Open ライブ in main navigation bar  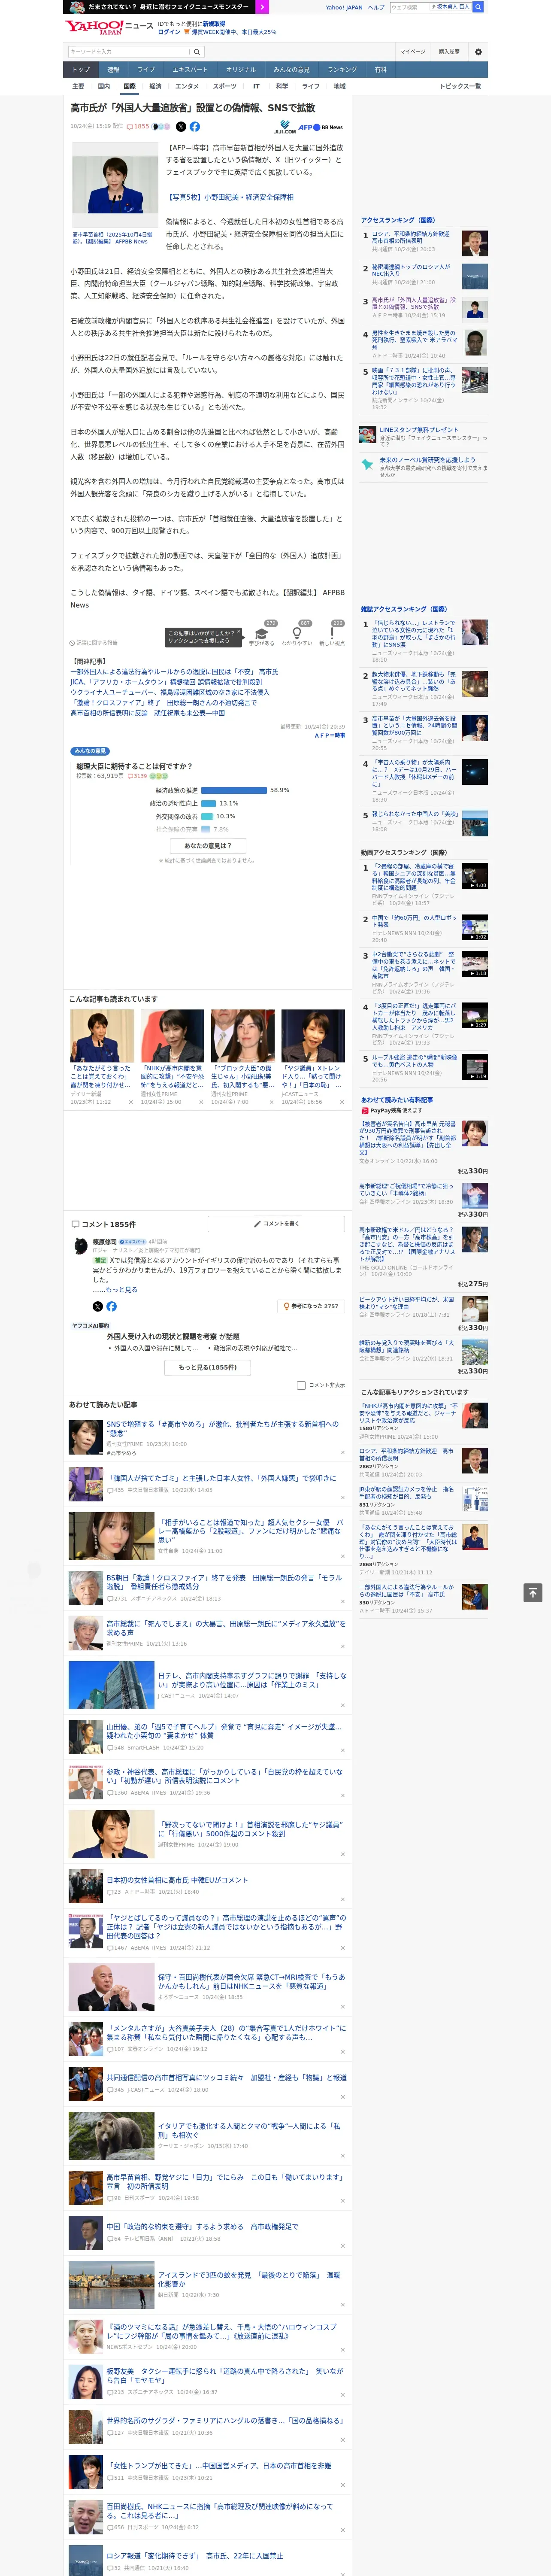pos(146,69)
